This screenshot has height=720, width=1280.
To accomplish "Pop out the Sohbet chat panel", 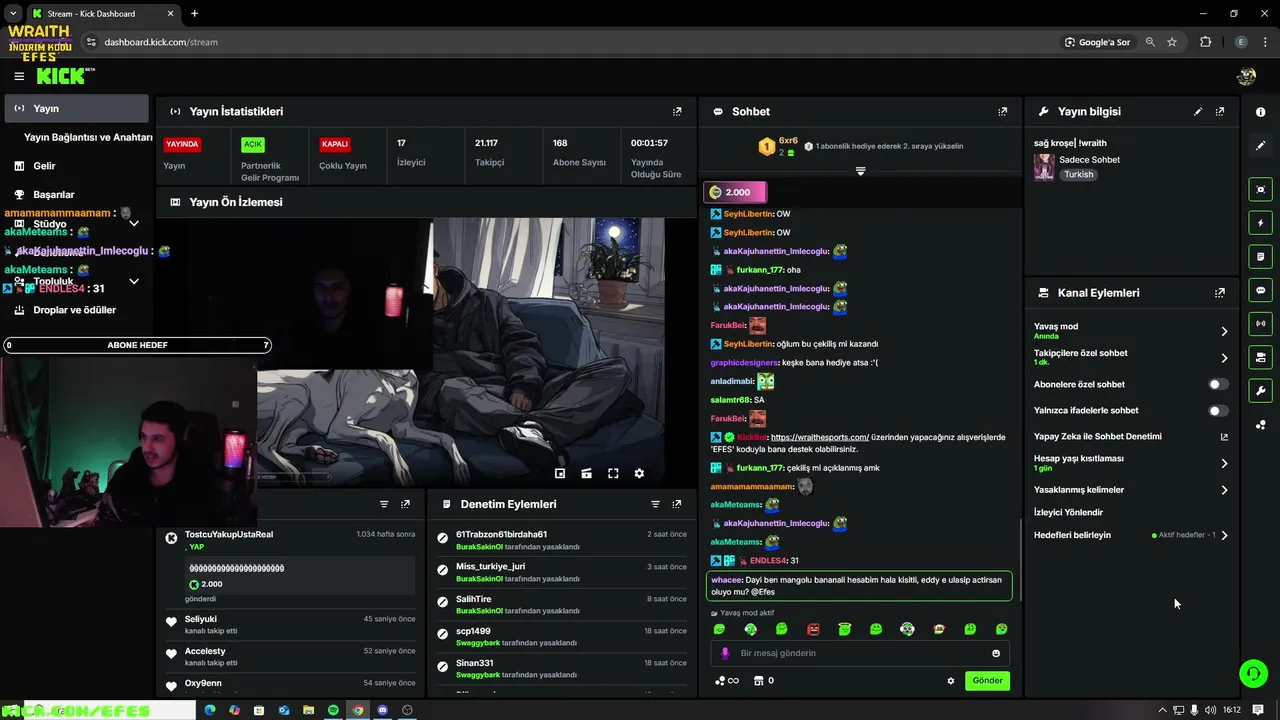I will pos(1003,112).
